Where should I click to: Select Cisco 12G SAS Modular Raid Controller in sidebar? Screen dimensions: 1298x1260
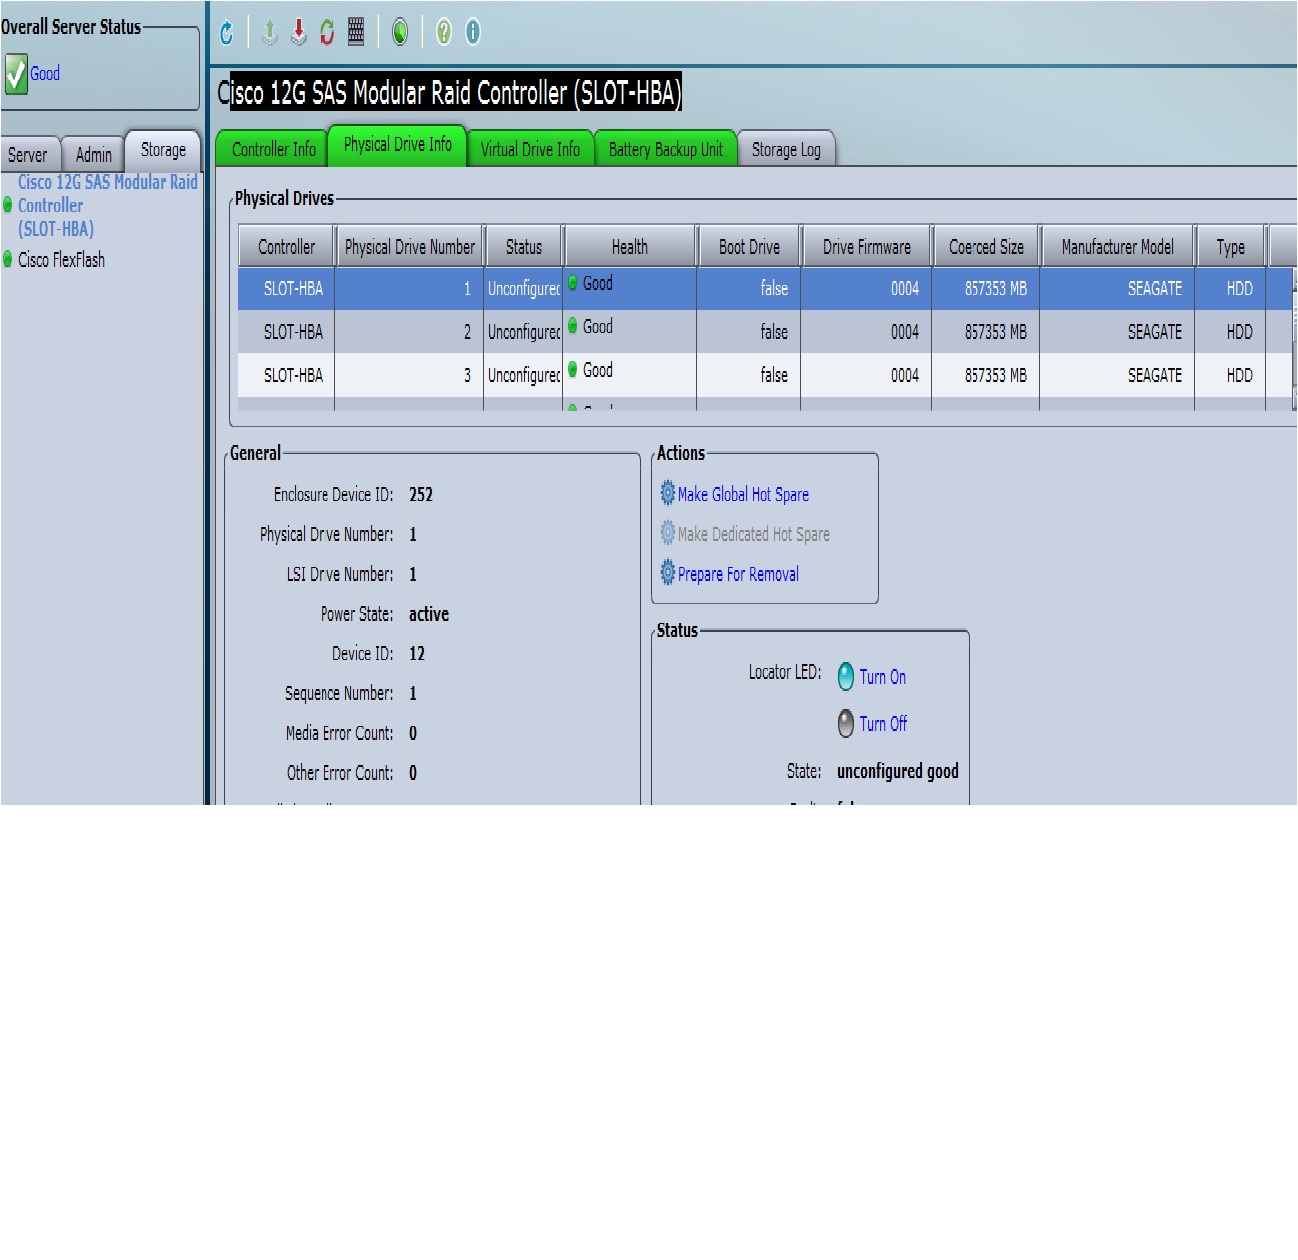(108, 205)
